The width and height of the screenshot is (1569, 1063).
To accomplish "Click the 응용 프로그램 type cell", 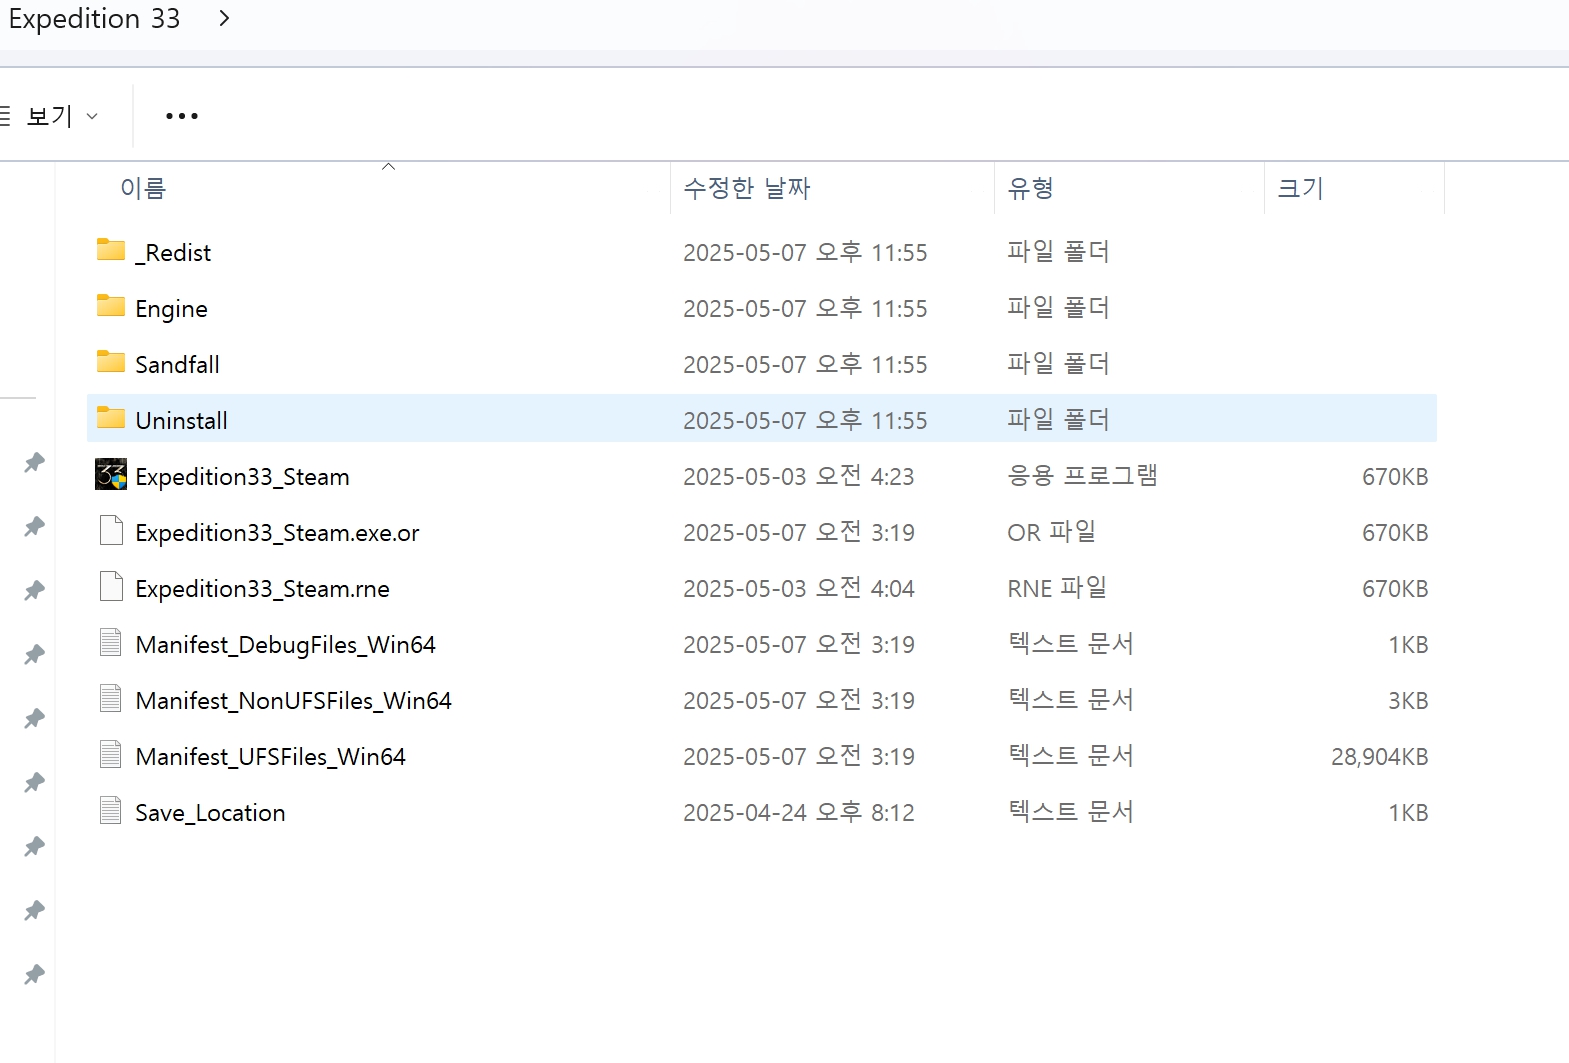I will (x=1082, y=476).
